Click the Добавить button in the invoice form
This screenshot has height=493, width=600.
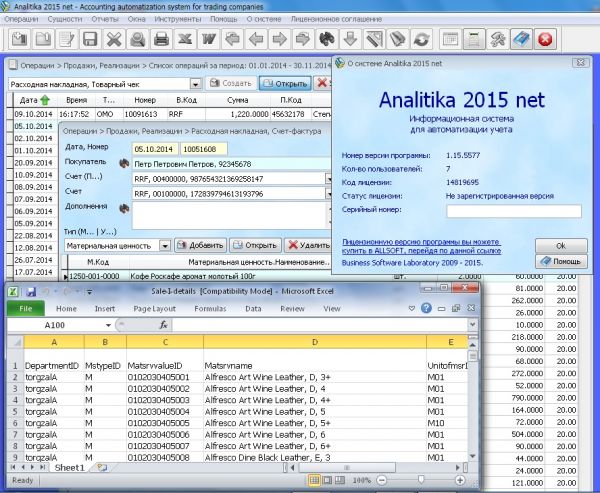coord(201,245)
